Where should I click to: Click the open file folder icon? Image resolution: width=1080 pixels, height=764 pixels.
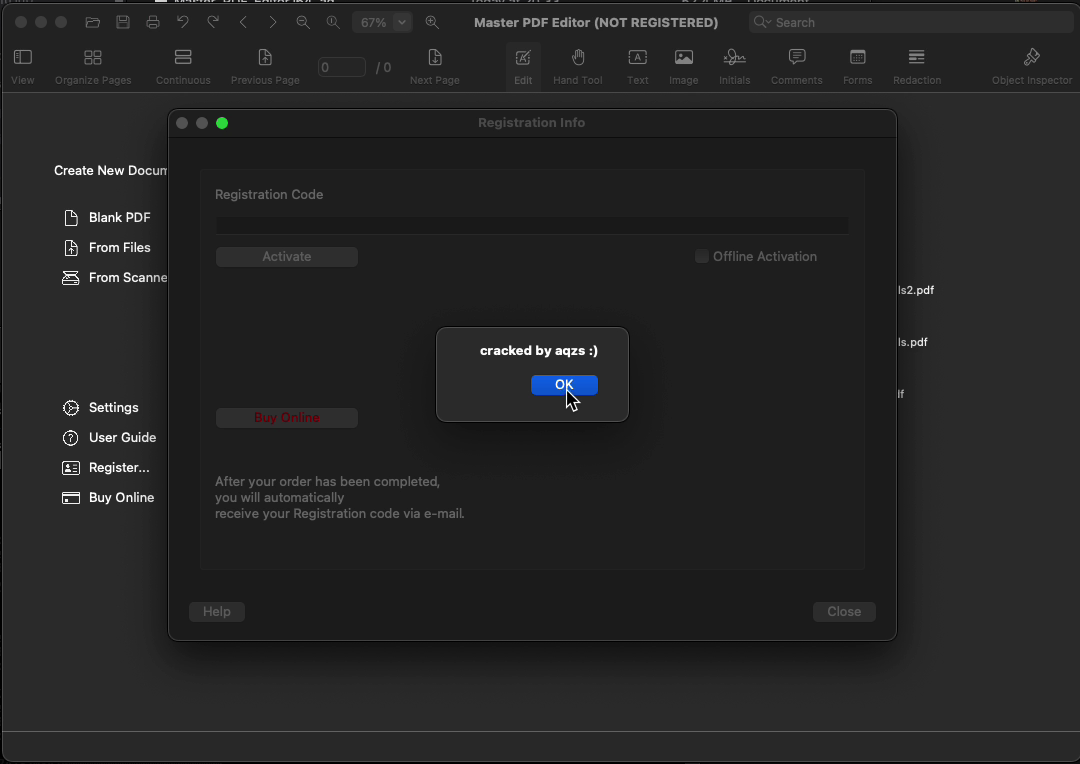93,22
